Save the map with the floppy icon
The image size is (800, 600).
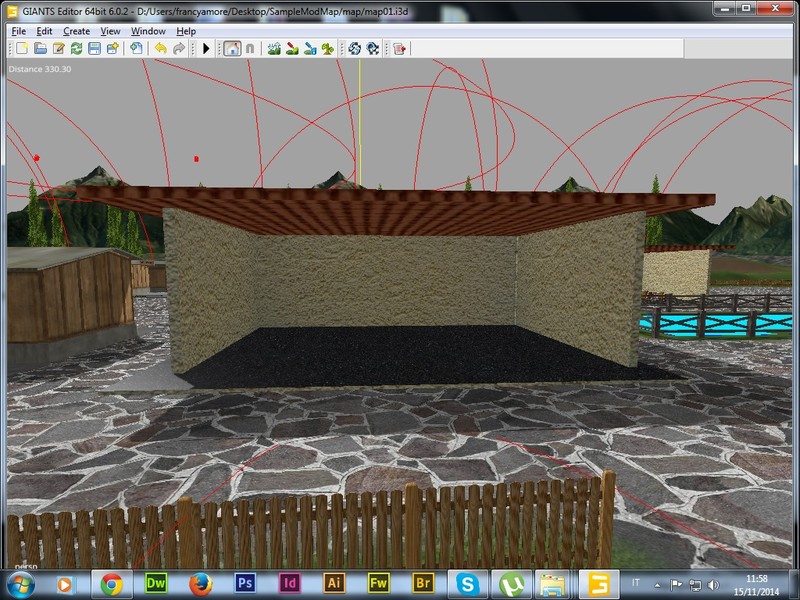94,48
